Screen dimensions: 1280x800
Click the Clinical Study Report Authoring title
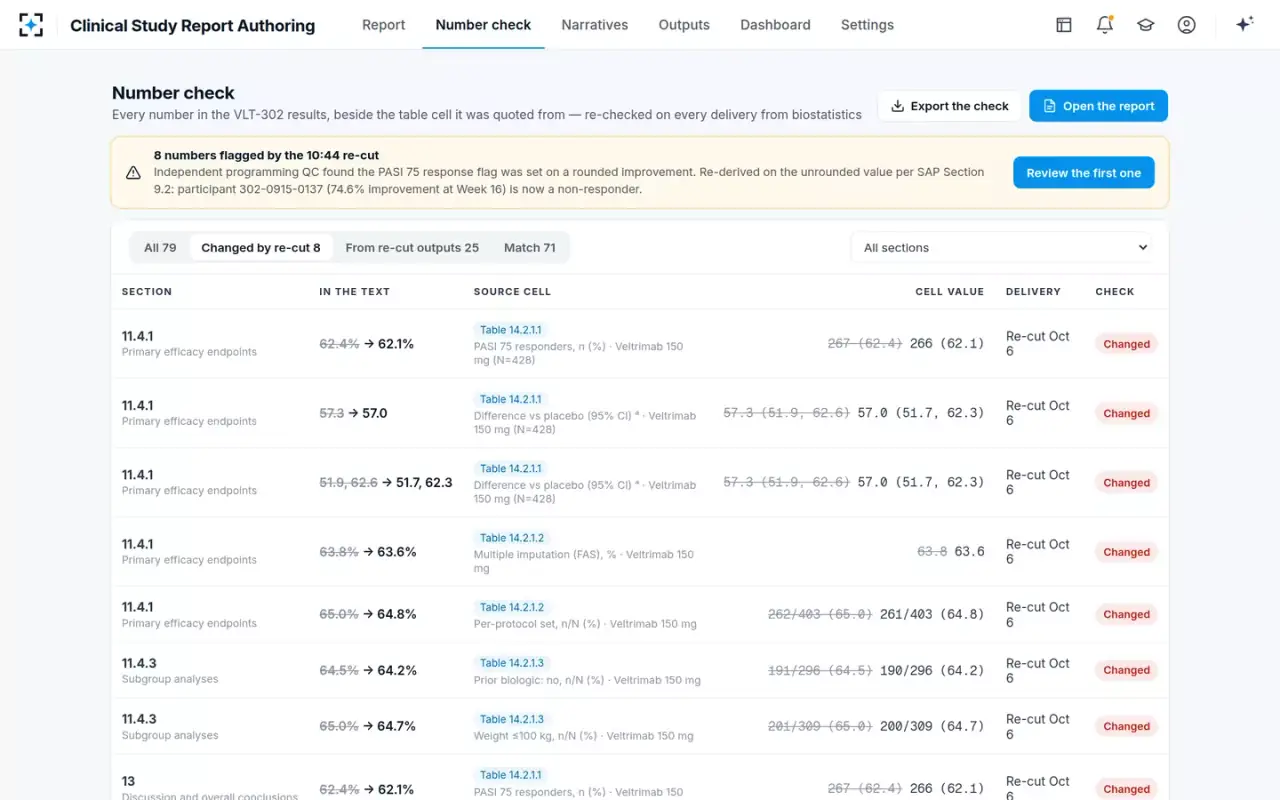192,26
